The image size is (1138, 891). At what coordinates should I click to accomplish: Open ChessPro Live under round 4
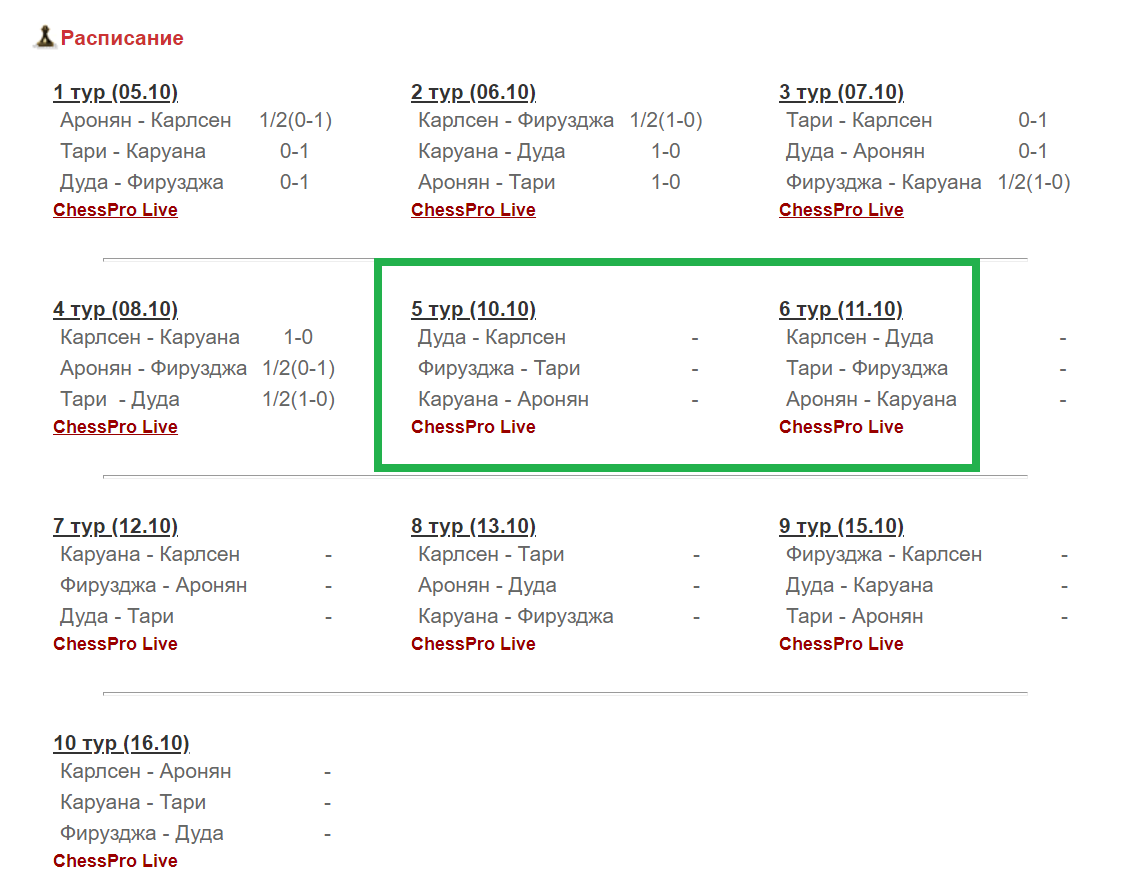[115, 427]
